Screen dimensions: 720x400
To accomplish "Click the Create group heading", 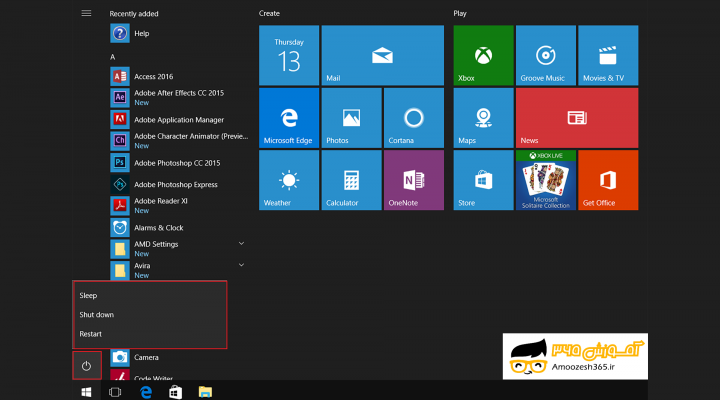I will pyautogui.click(x=269, y=13).
